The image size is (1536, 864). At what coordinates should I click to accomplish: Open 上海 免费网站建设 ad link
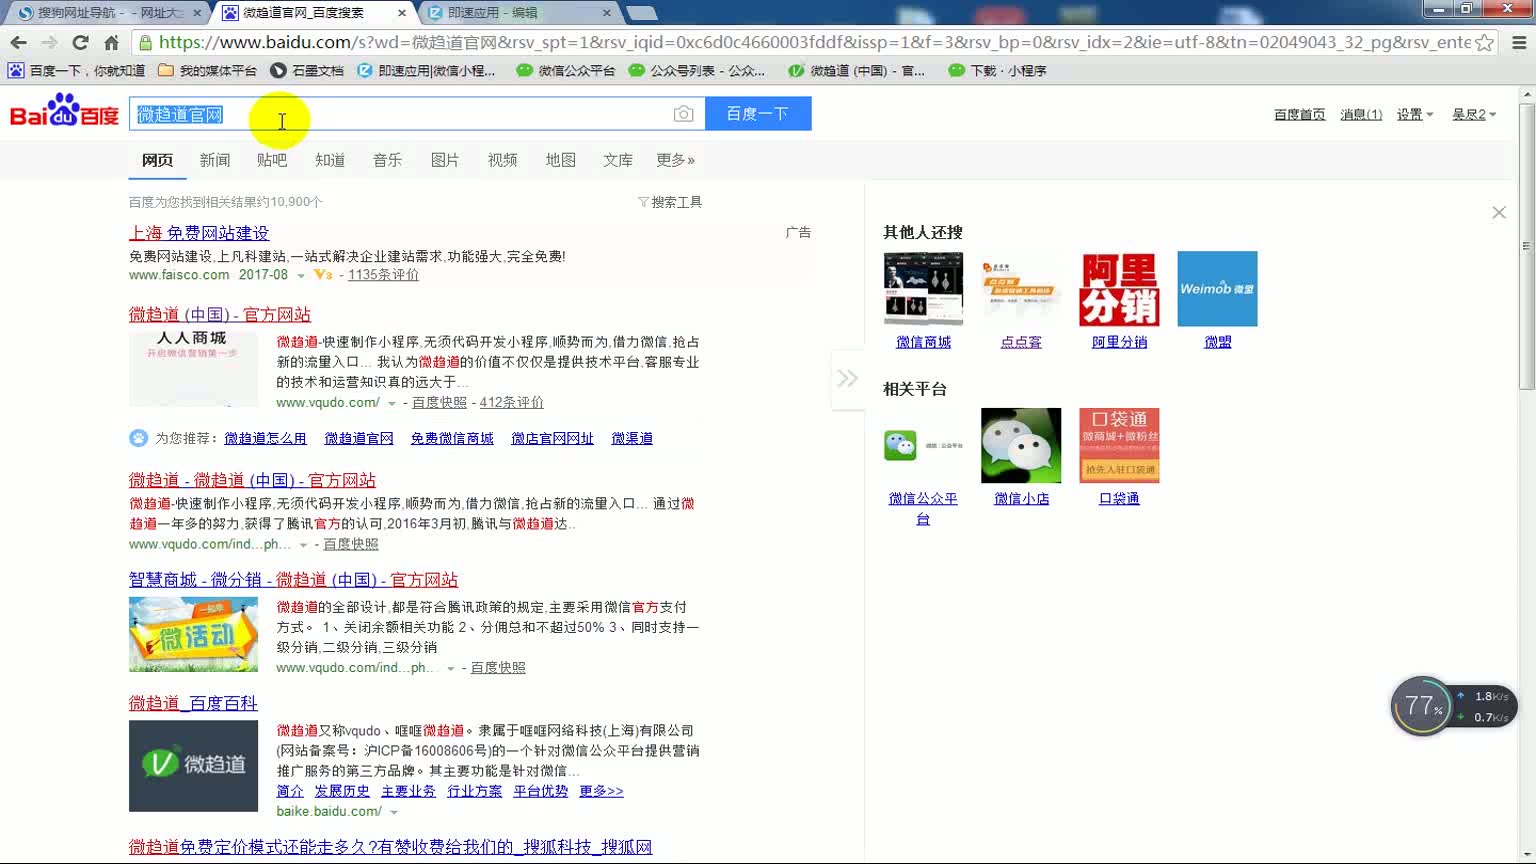(x=199, y=233)
